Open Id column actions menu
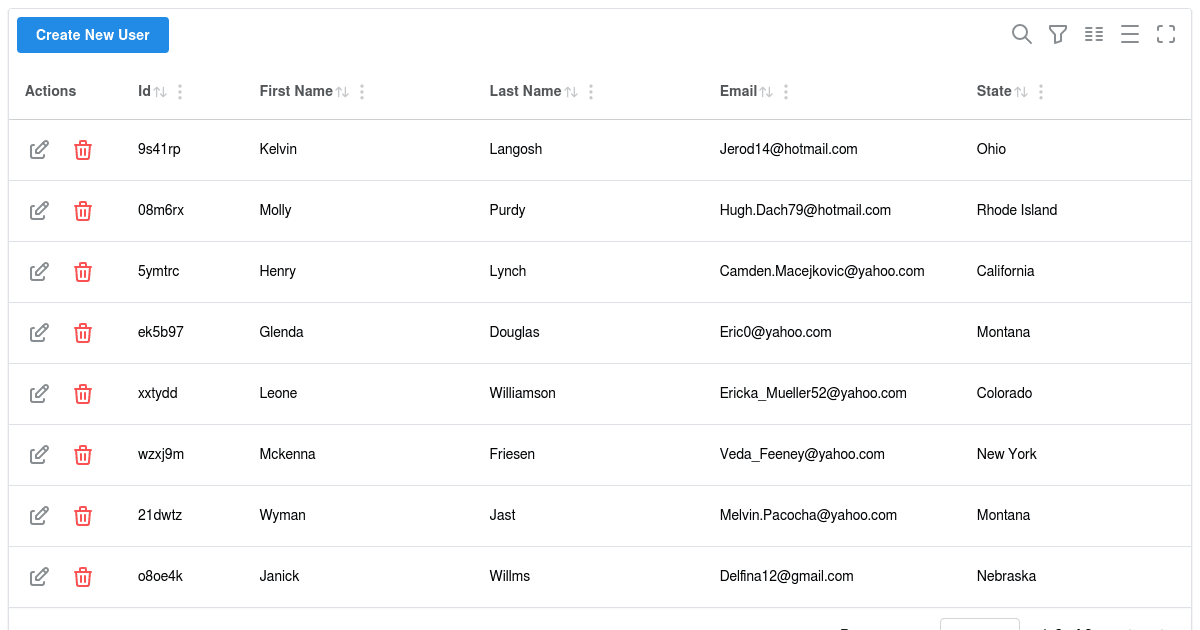The width and height of the screenshot is (1200, 630). pyautogui.click(x=180, y=92)
